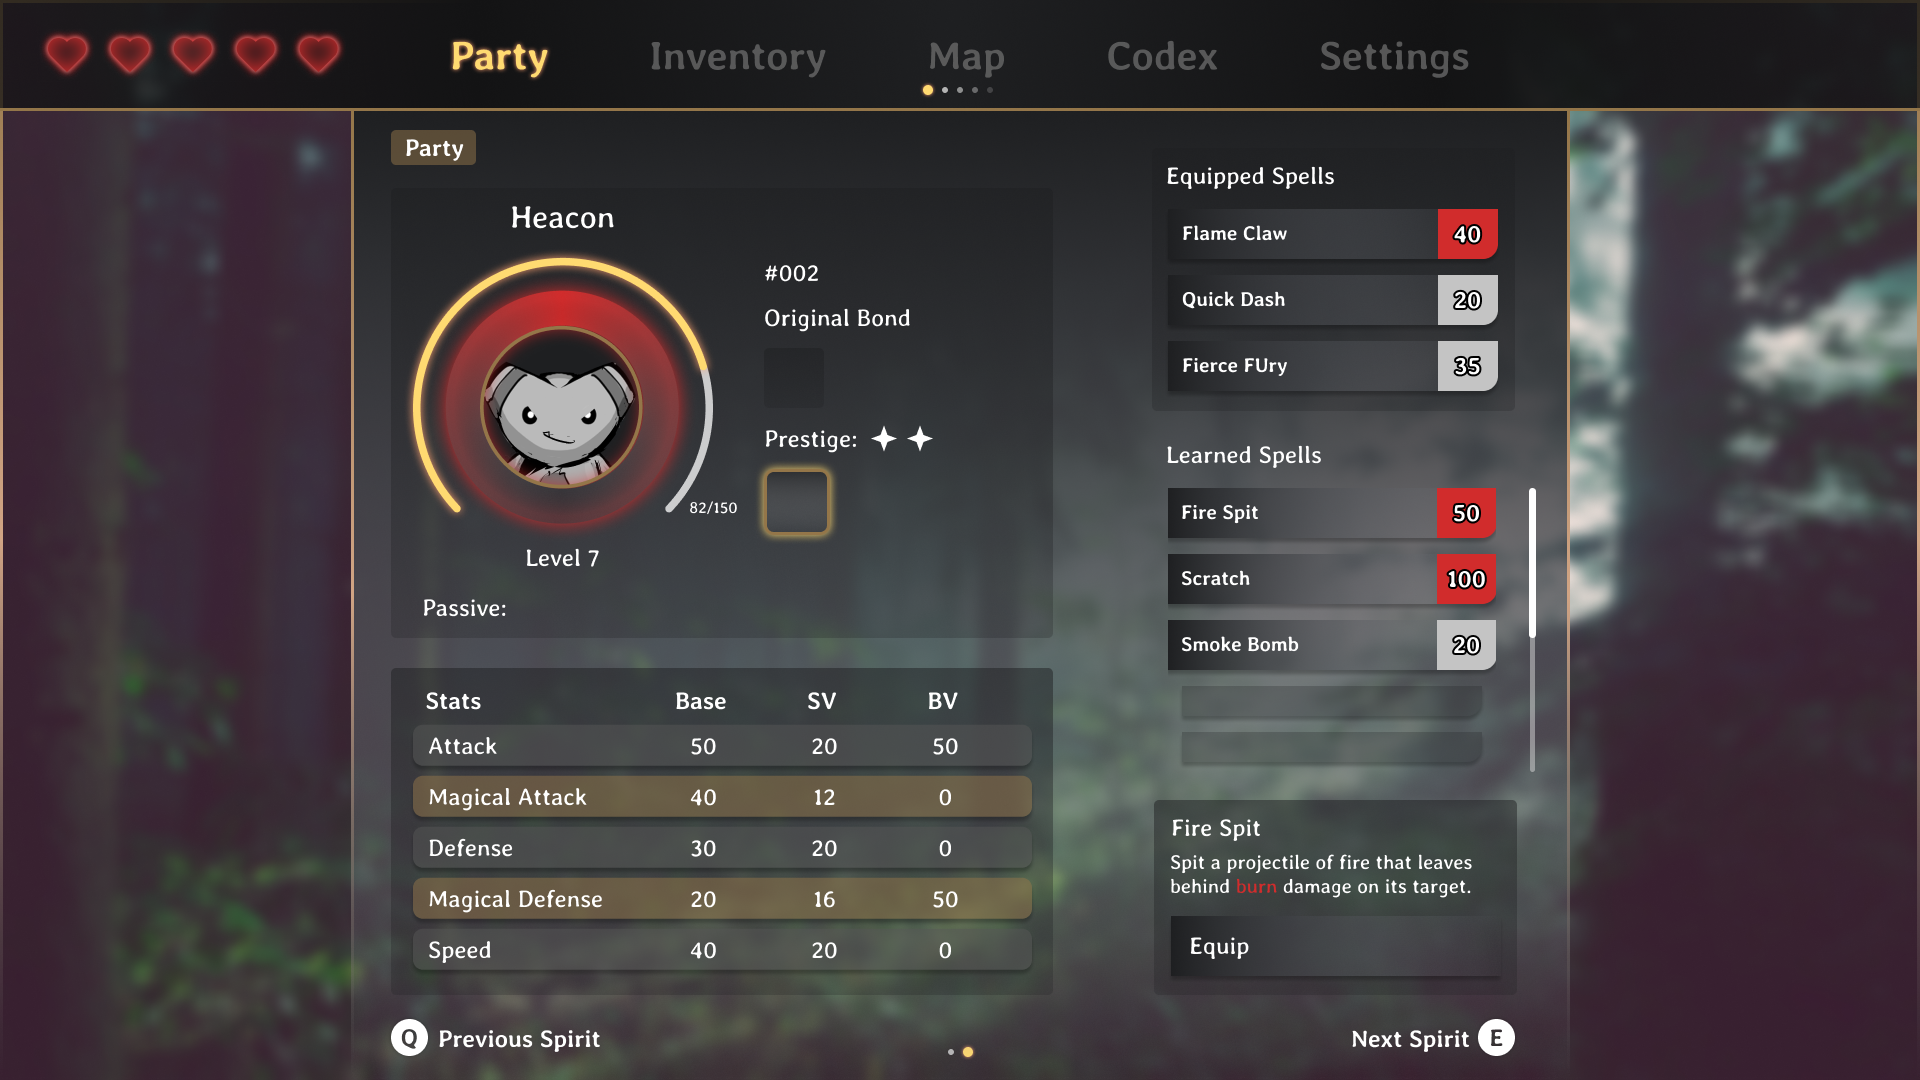Go to the Map tab
1920x1080 pixels.
(966, 57)
